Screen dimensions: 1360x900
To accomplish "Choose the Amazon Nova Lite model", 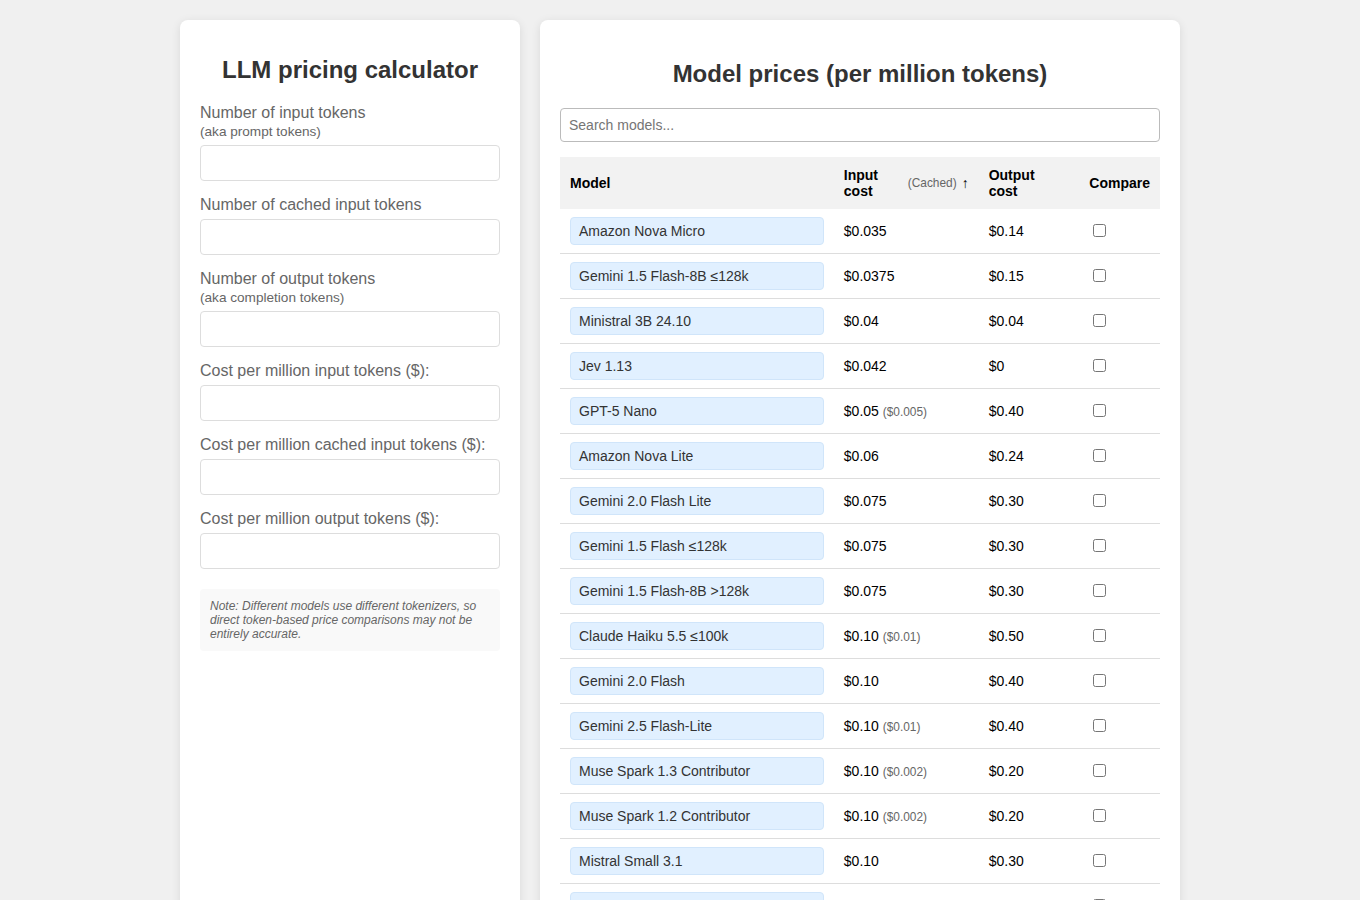I will click(697, 456).
